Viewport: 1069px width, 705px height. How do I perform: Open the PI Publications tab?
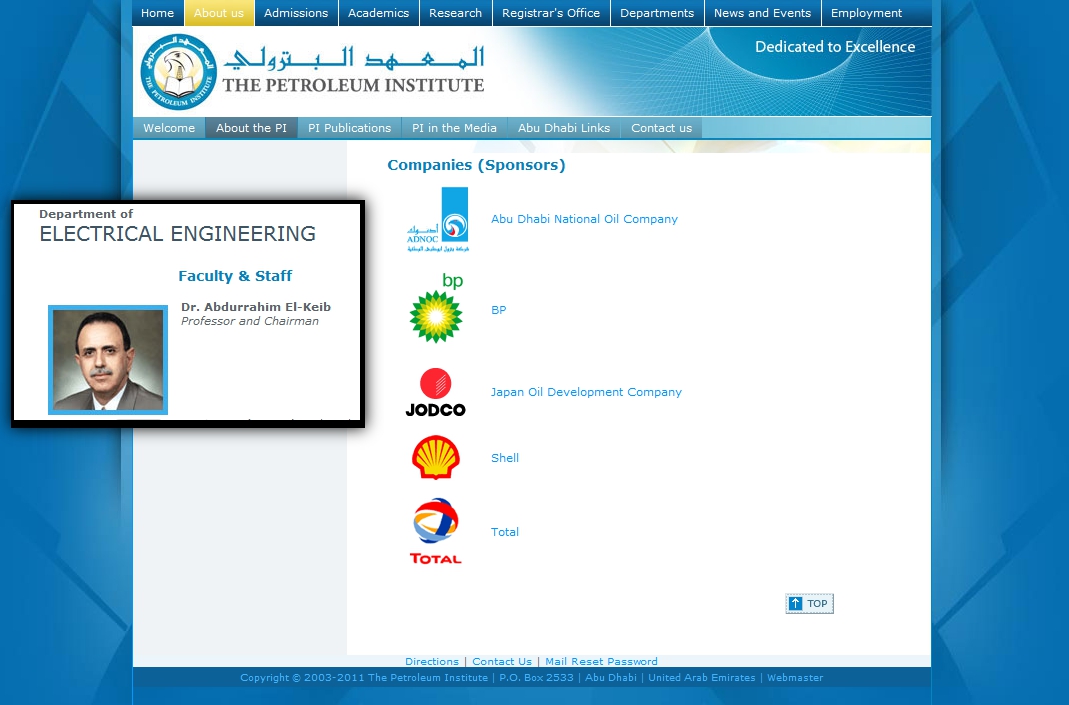[350, 128]
